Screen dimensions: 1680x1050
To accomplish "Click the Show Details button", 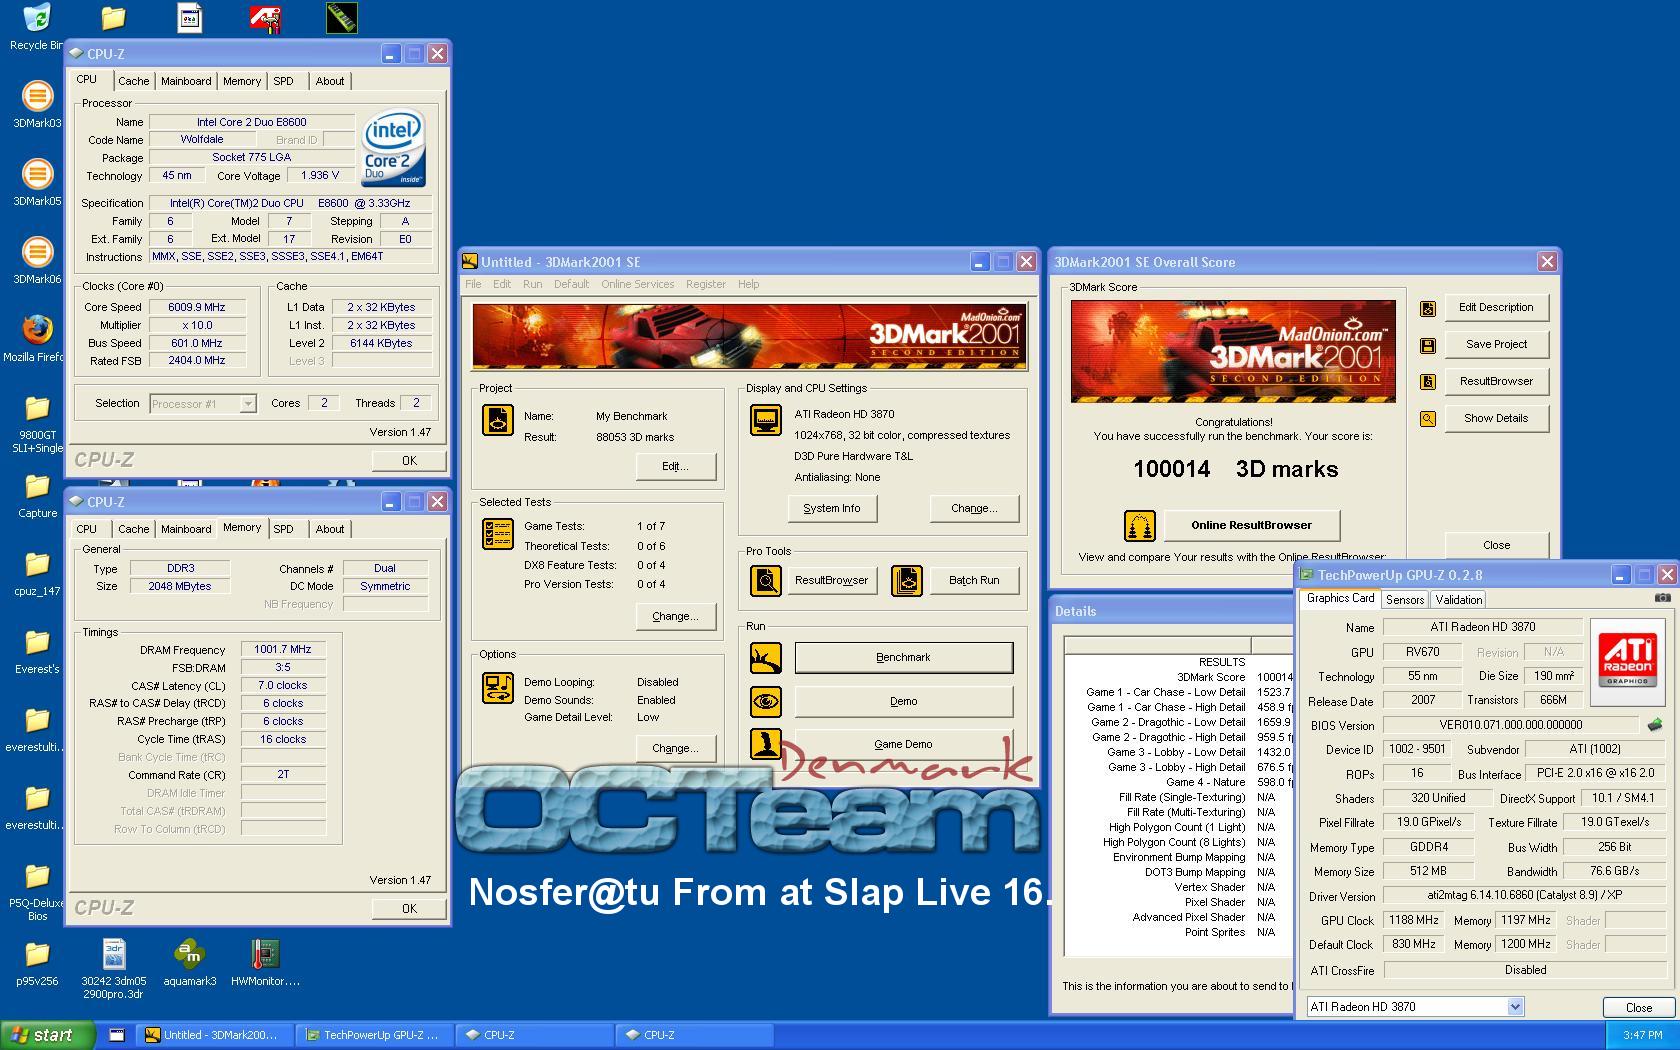I will click(1496, 418).
